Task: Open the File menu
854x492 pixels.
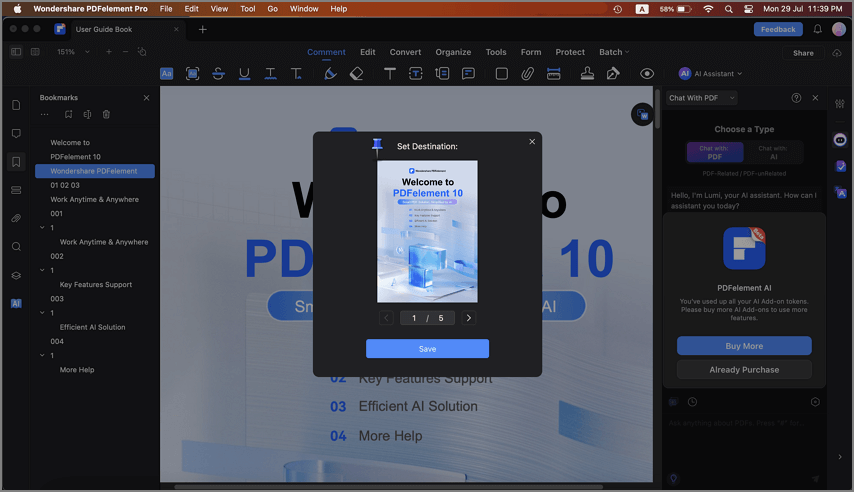Action: pos(166,9)
